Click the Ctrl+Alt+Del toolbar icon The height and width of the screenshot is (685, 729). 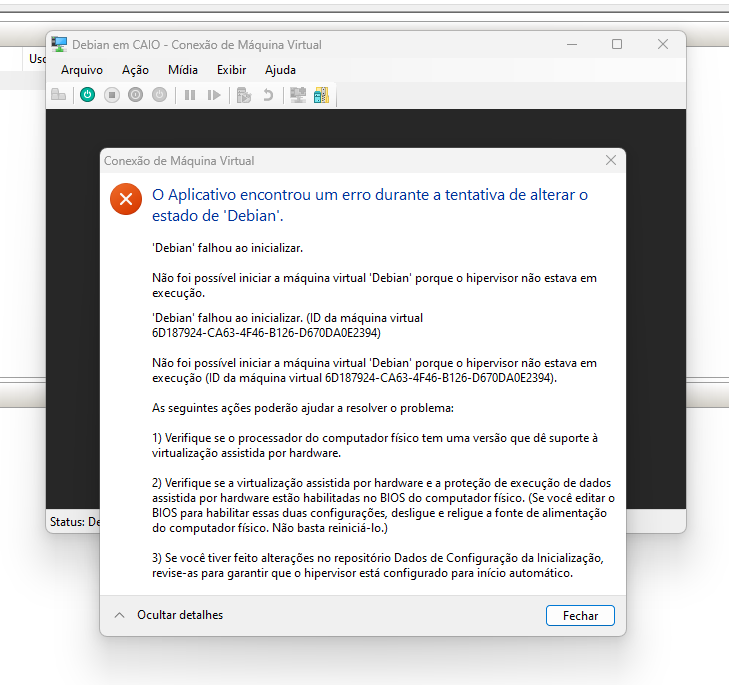point(59,95)
